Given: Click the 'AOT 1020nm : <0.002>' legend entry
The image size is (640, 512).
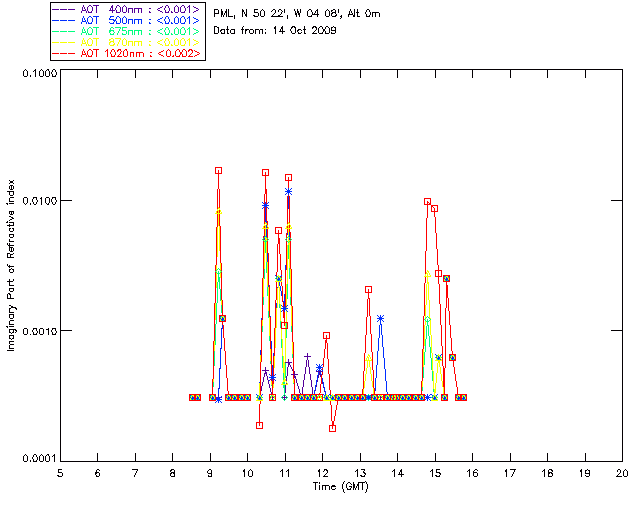Looking at the screenshot, I should click(x=128, y=53).
